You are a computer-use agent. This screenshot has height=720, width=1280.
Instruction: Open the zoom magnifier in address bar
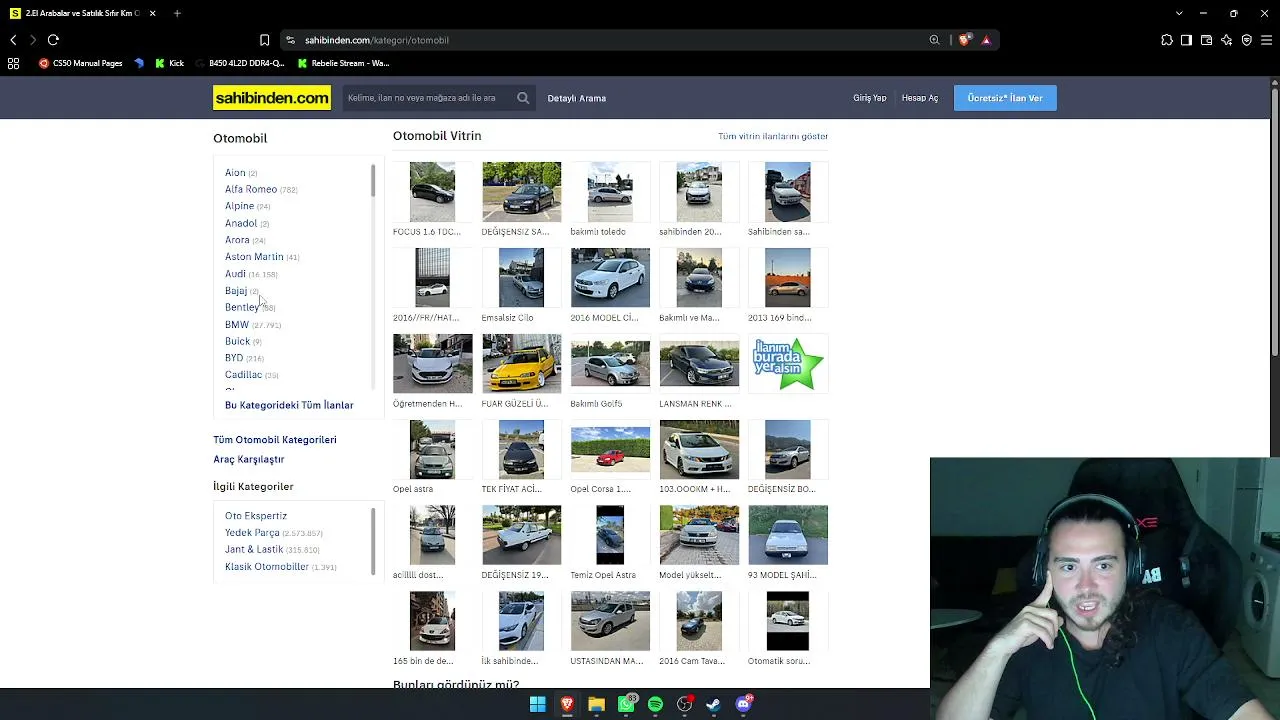934,40
